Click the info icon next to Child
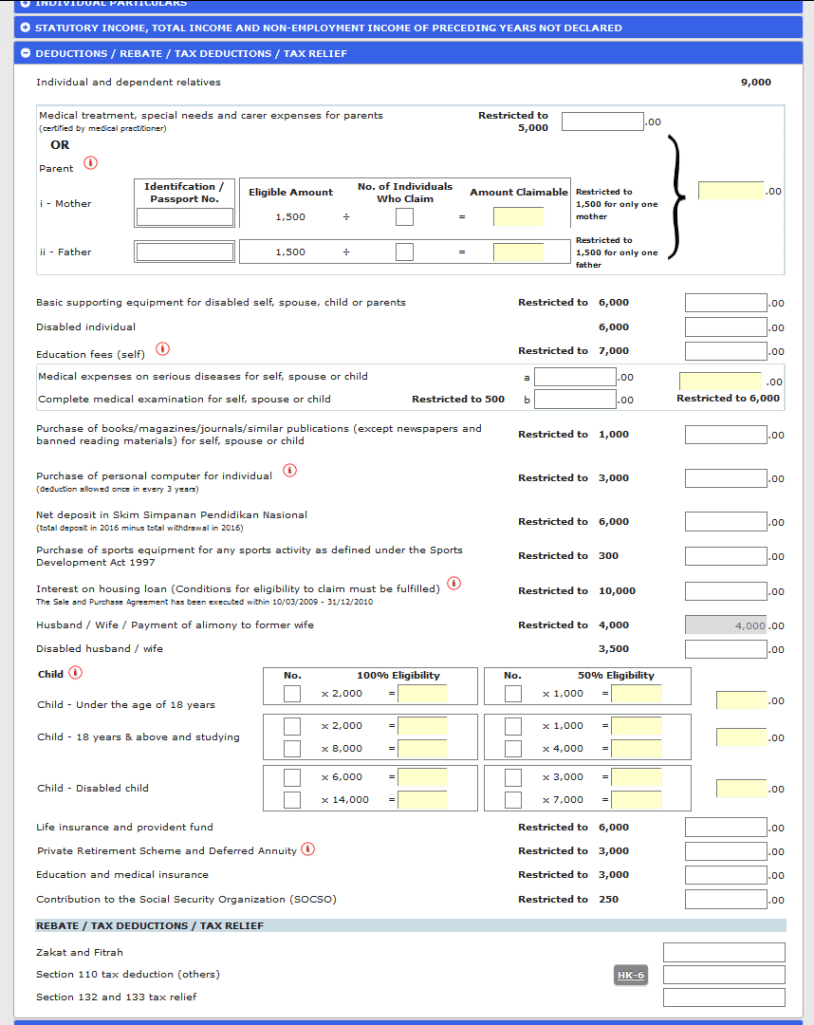 click(76, 673)
